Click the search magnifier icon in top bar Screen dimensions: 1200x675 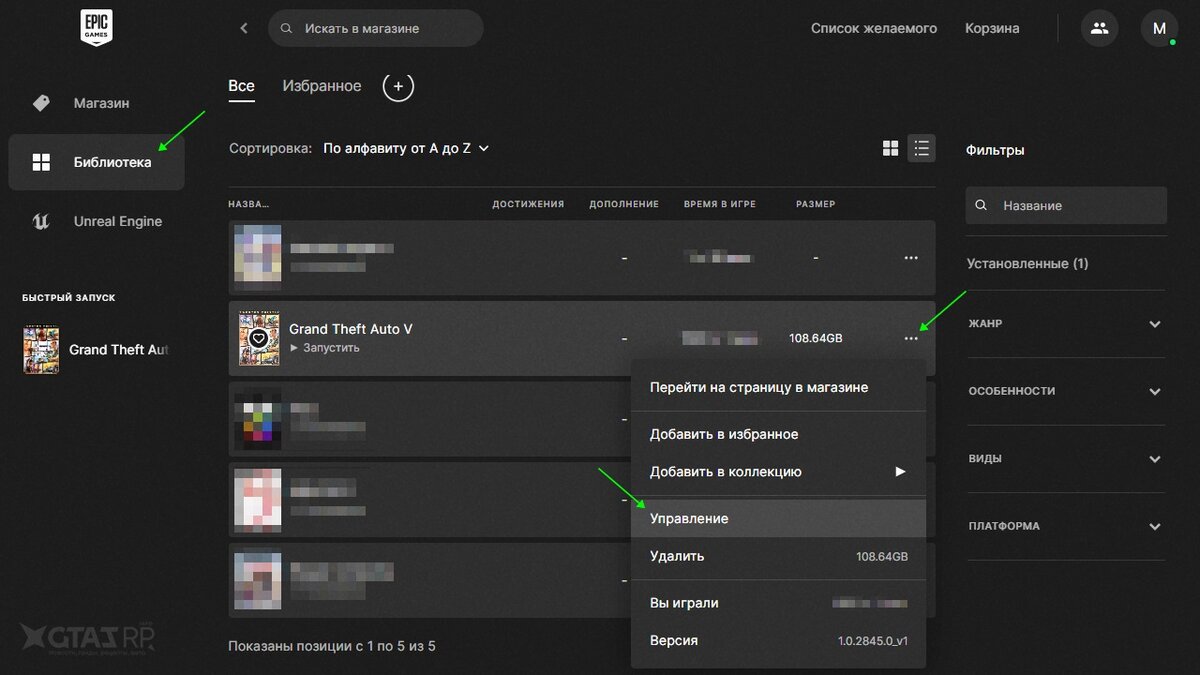tap(287, 28)
